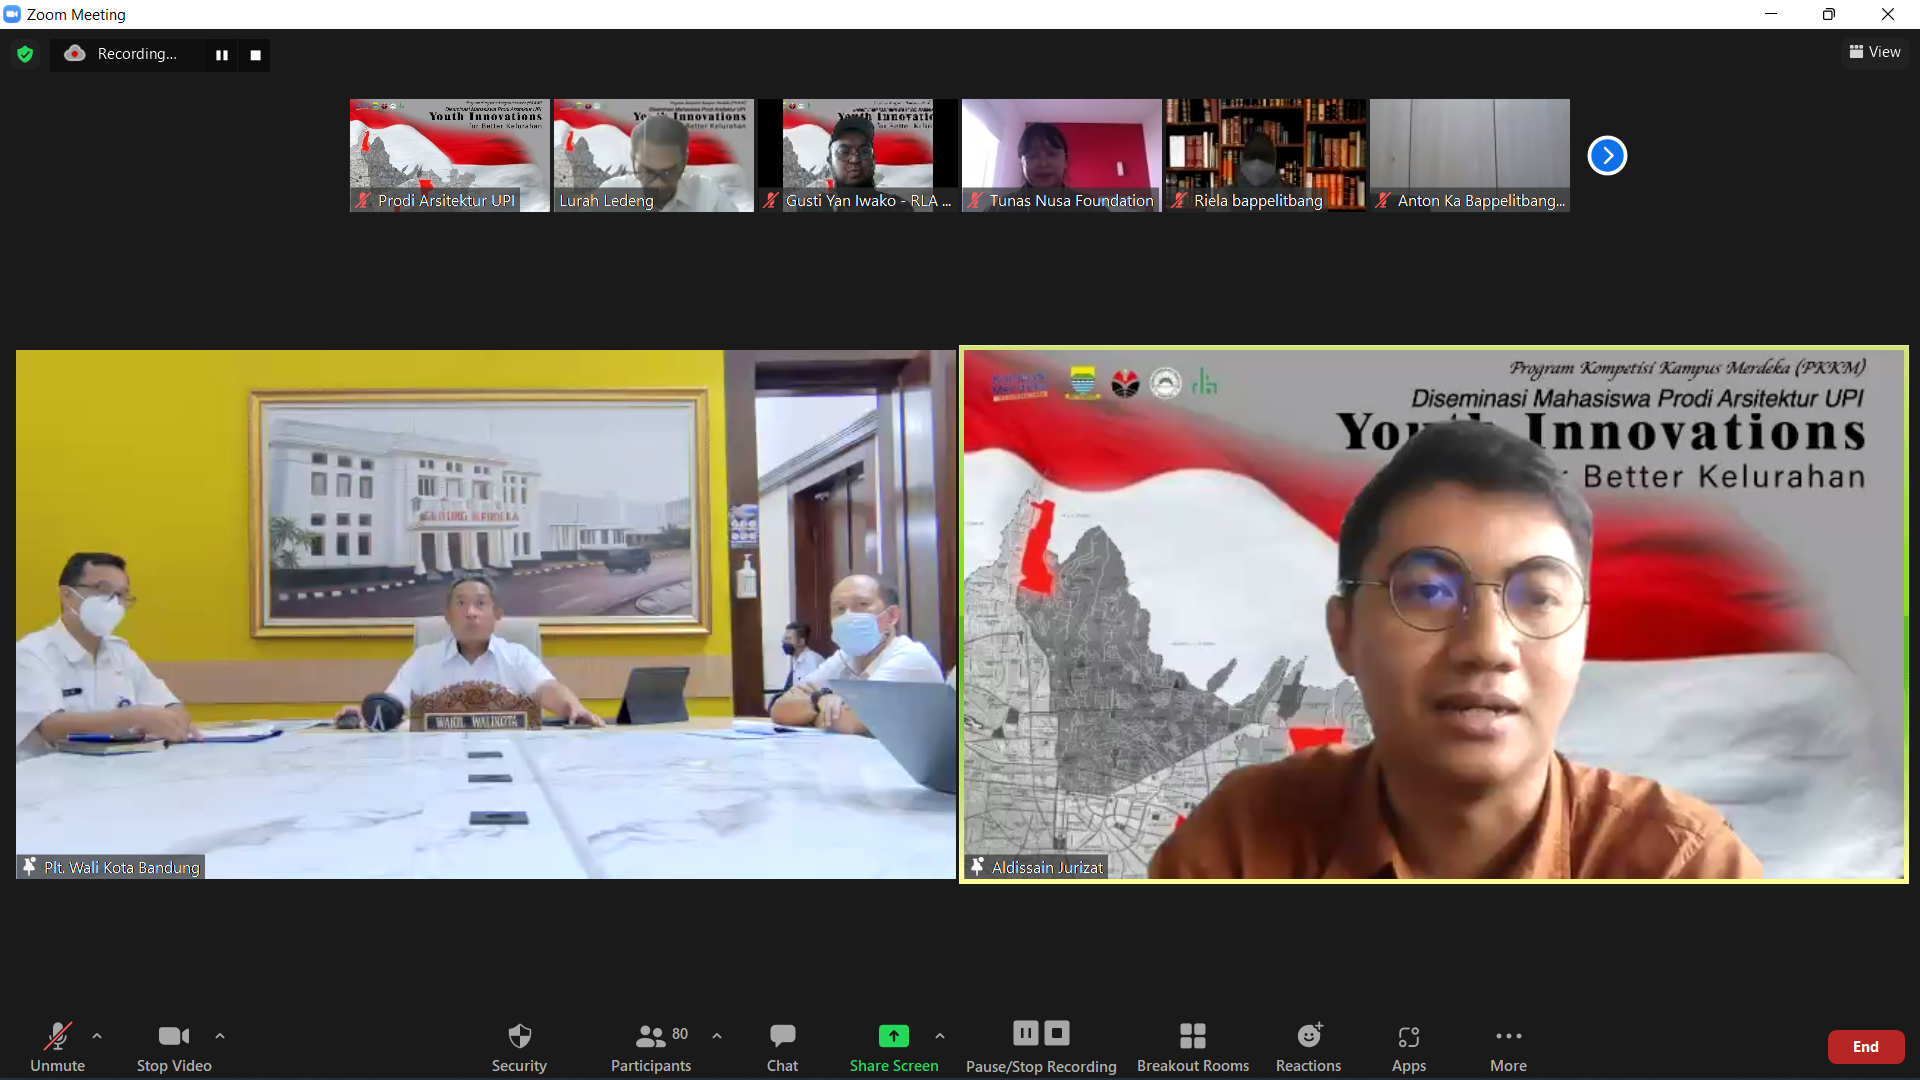Expand audio options arrow next to Unmute
Image resolution: width=1920 pixels, height=1080 pixels.
(x=97, y=1036)
